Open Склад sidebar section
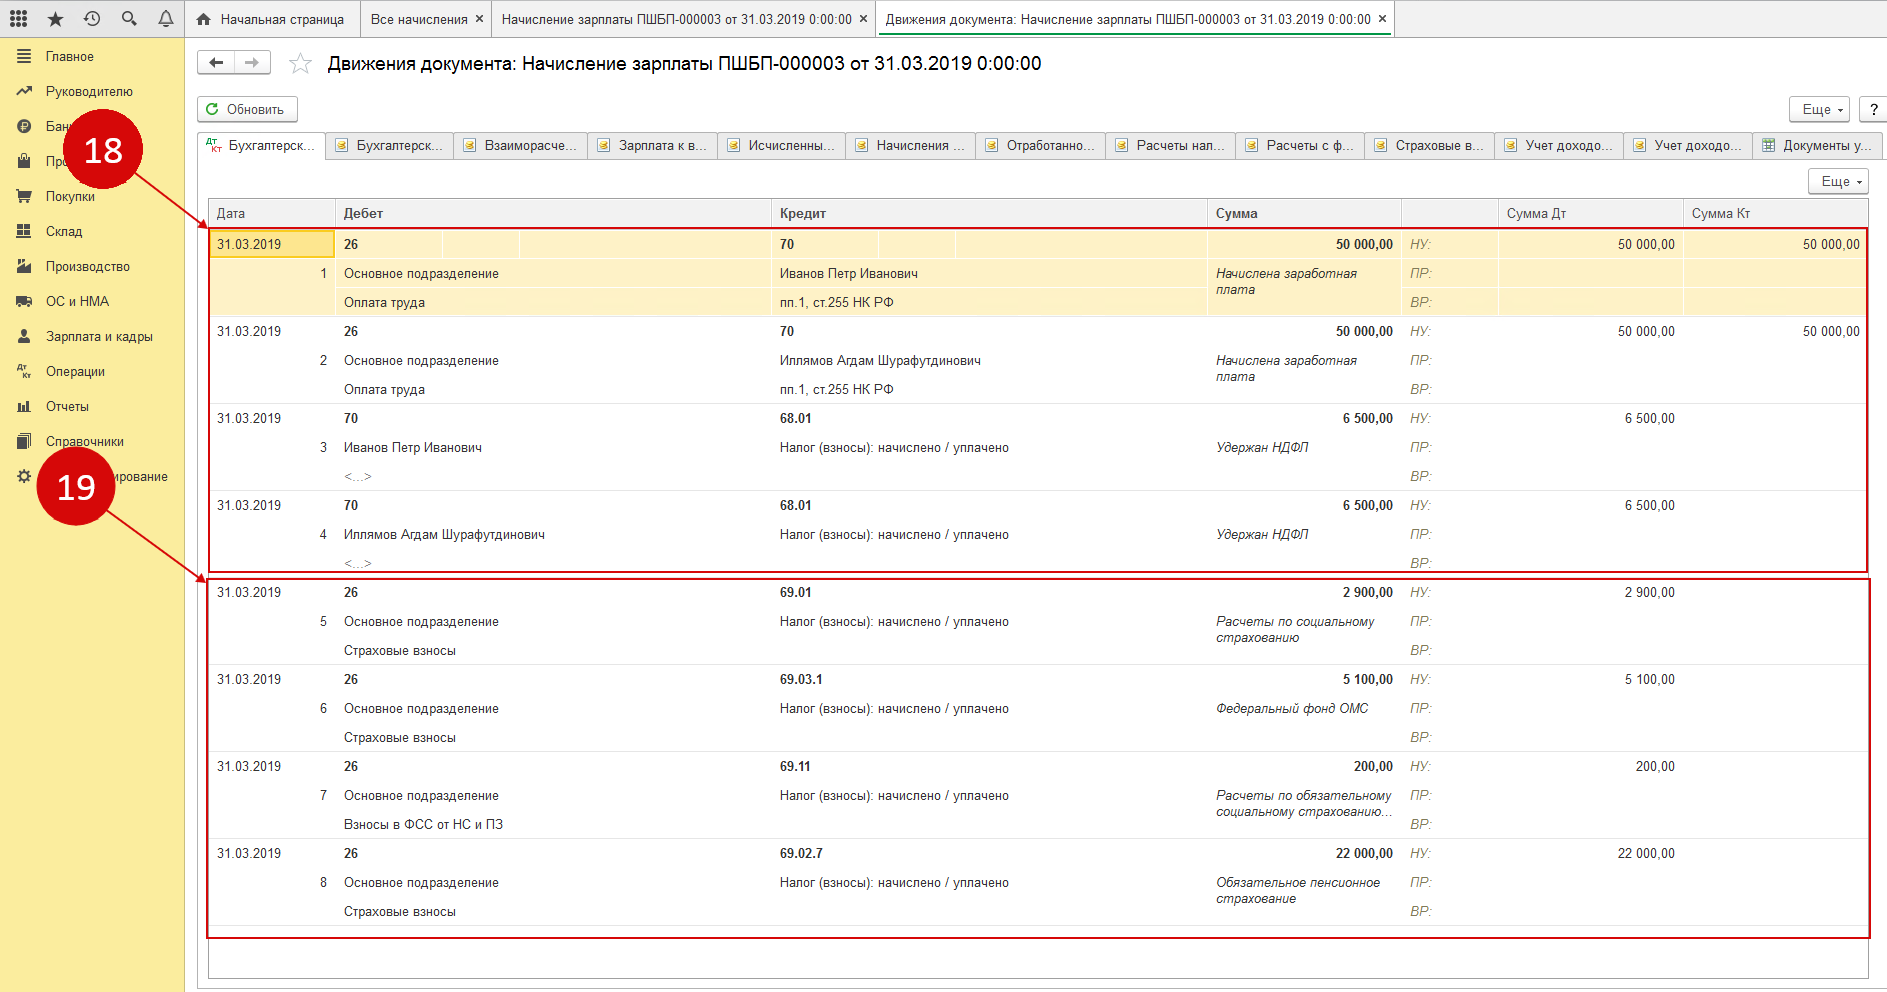The width and height of the screenshot is (1887, 992). pyautogui.click(x=63, y=232)
